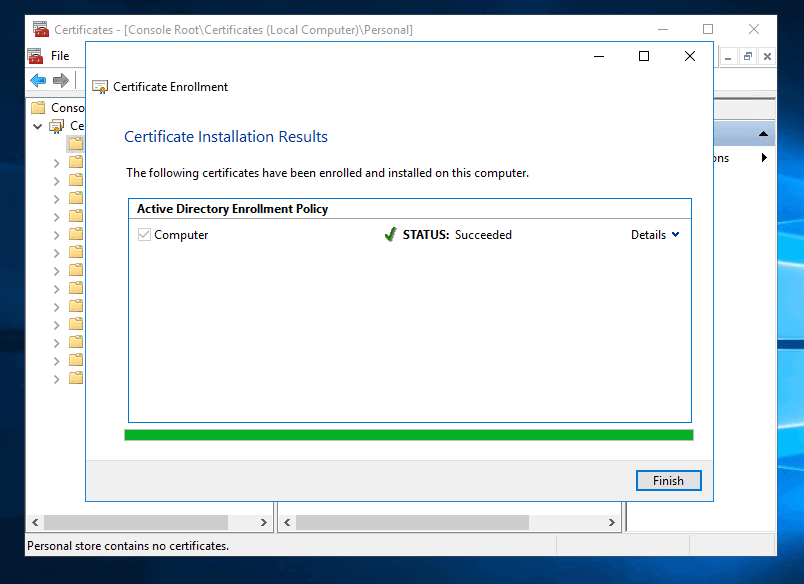Open the File menu

(x=61, y=55)
